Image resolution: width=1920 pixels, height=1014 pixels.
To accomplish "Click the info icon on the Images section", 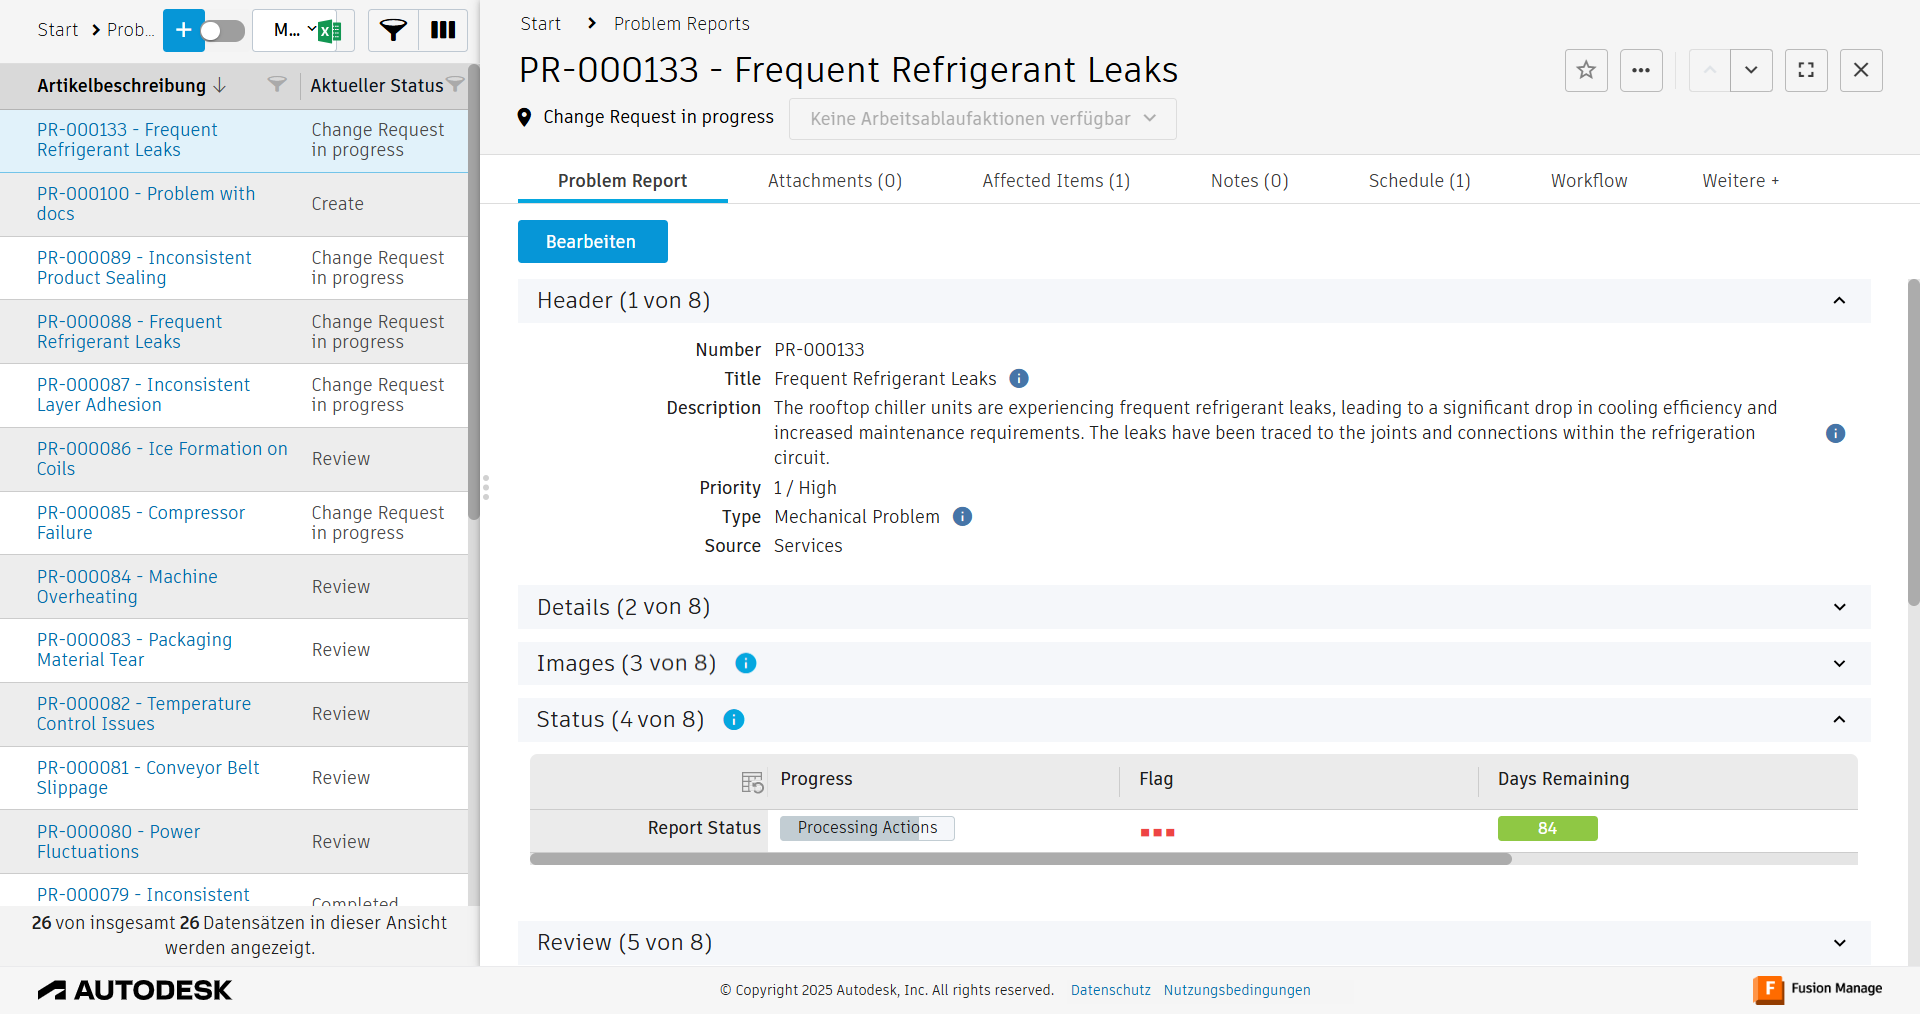I will [x=746, y=663].
